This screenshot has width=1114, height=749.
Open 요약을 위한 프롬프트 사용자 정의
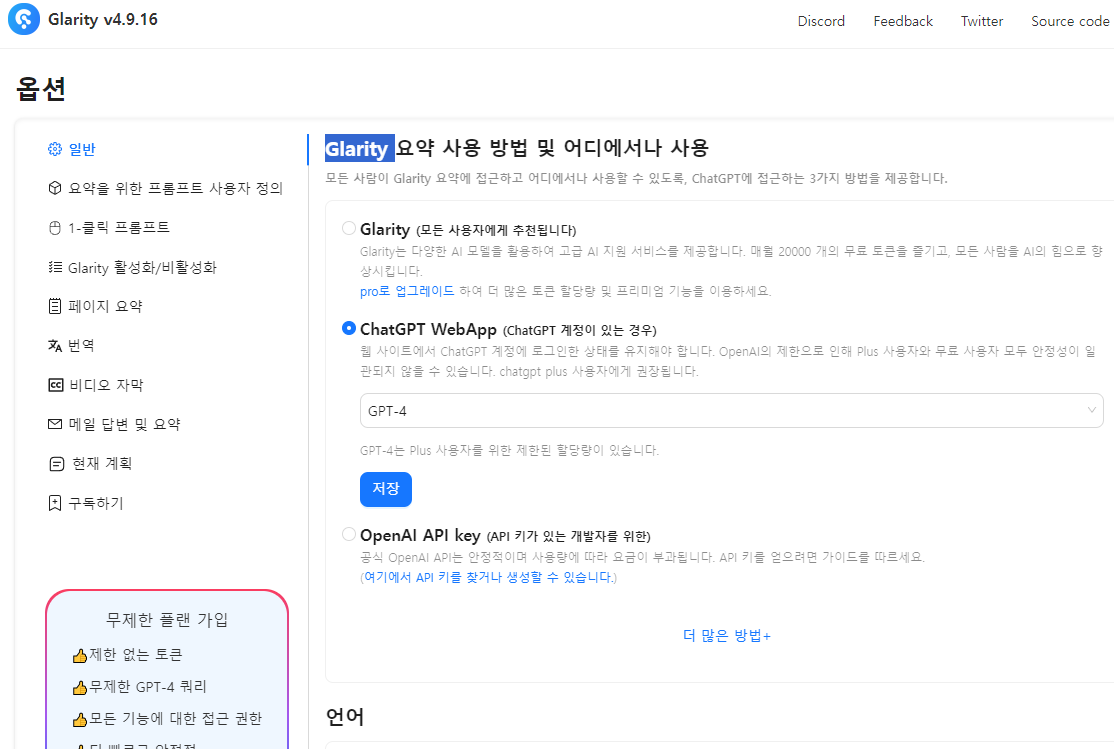click(175, 188)
